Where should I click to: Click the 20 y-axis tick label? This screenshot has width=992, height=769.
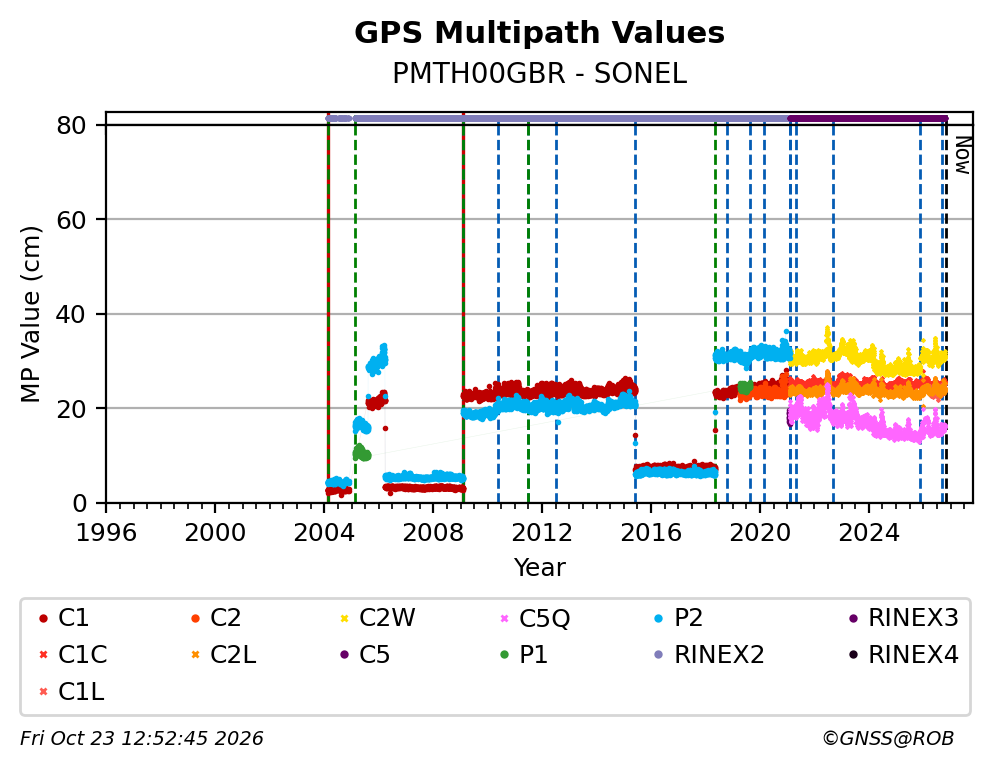pos(71,409)
